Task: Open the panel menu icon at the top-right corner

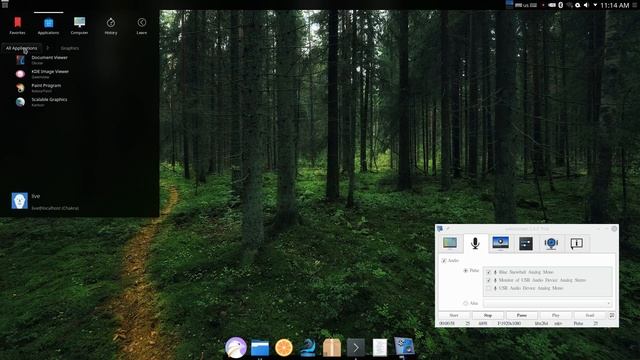Action: (635, 5)
